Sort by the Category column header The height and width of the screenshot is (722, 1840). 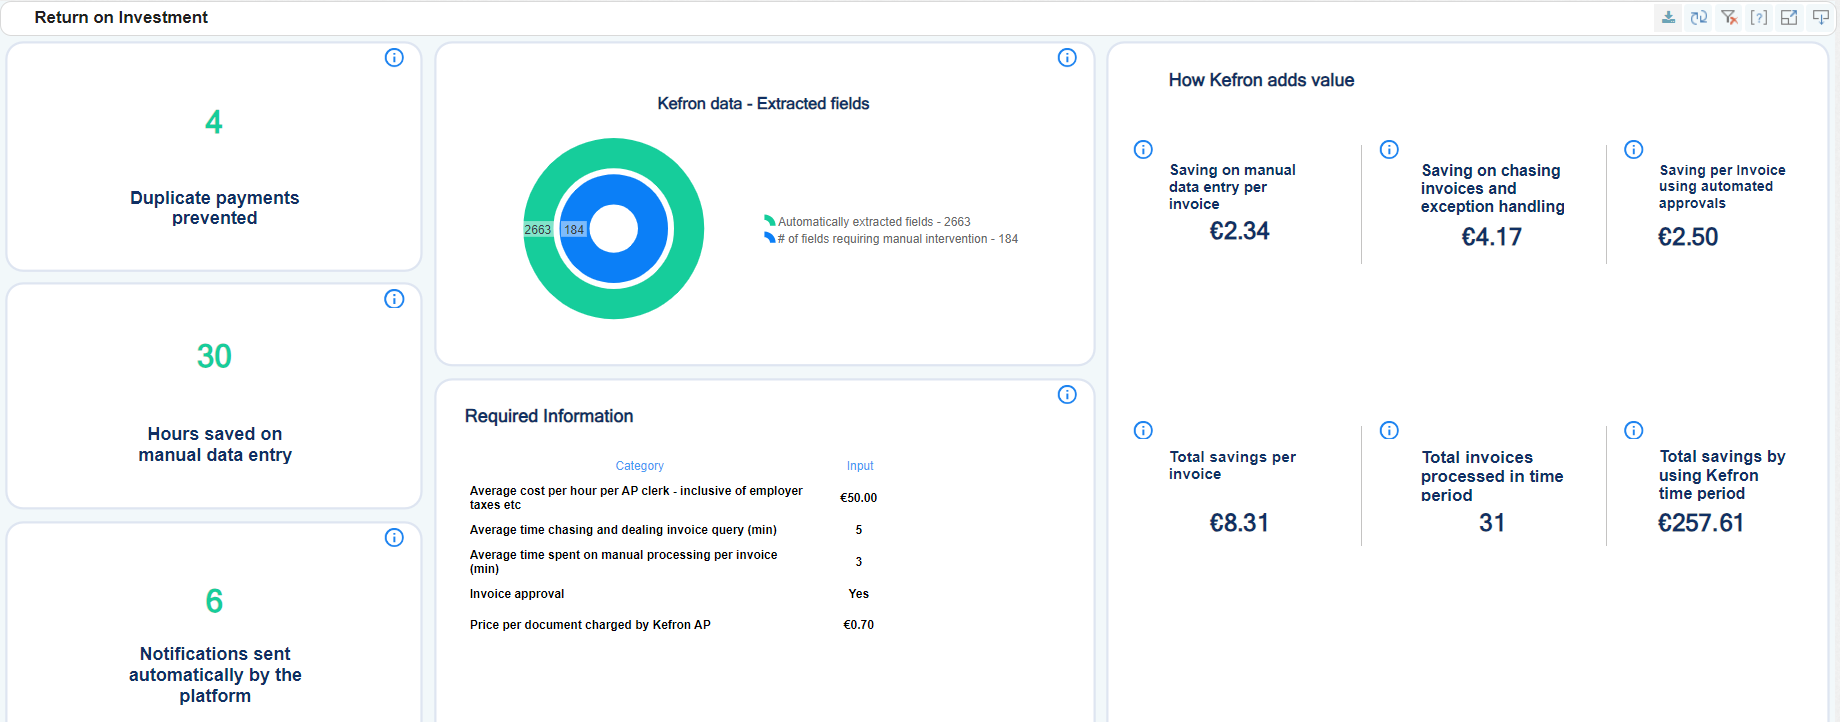pyautogui.click(x=640, y=466)
